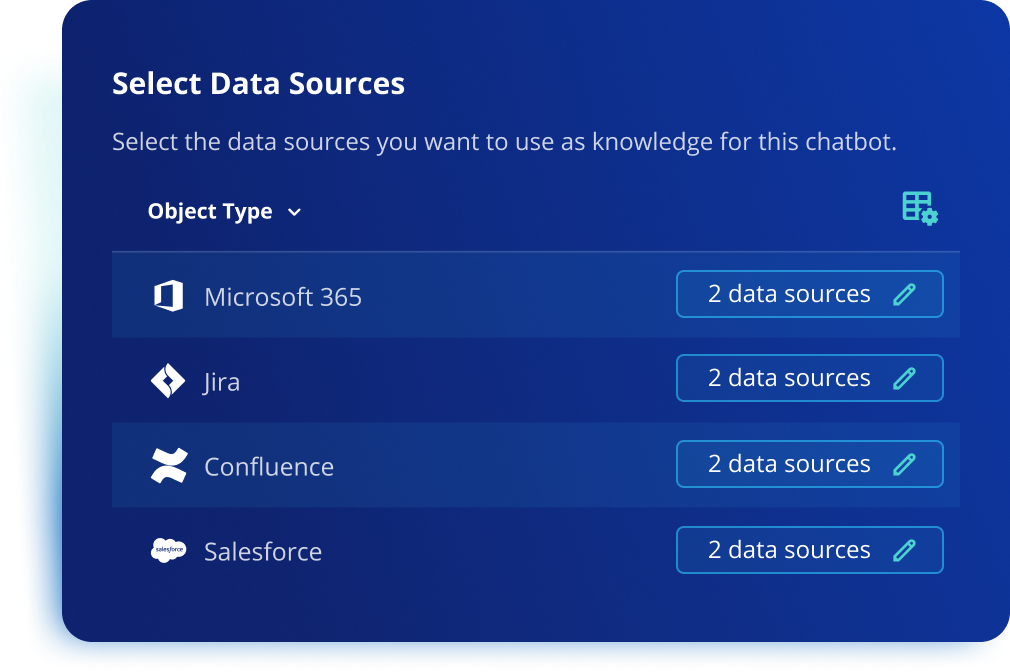The width and height of the screenshot is (1010, 672).
Task: Click the pencil icon in the Confluence row
Action: point(904,464)
